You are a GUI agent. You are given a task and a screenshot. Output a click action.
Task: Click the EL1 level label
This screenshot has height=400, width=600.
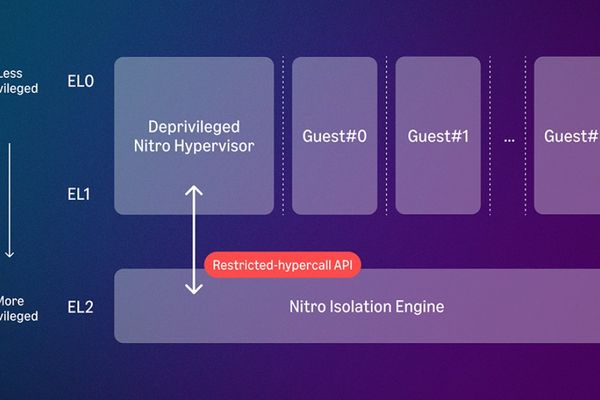(79, 194)
